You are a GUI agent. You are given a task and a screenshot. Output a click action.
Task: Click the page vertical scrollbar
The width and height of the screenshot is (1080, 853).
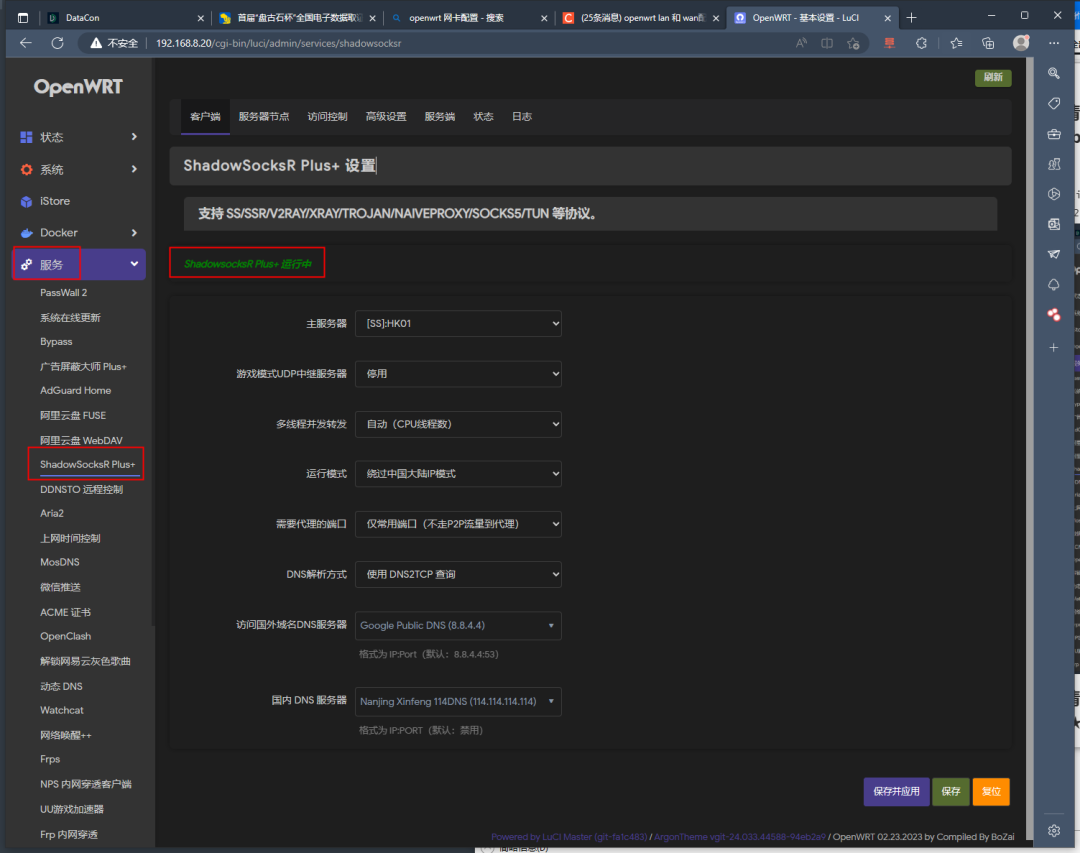[x=1030, y=448]
